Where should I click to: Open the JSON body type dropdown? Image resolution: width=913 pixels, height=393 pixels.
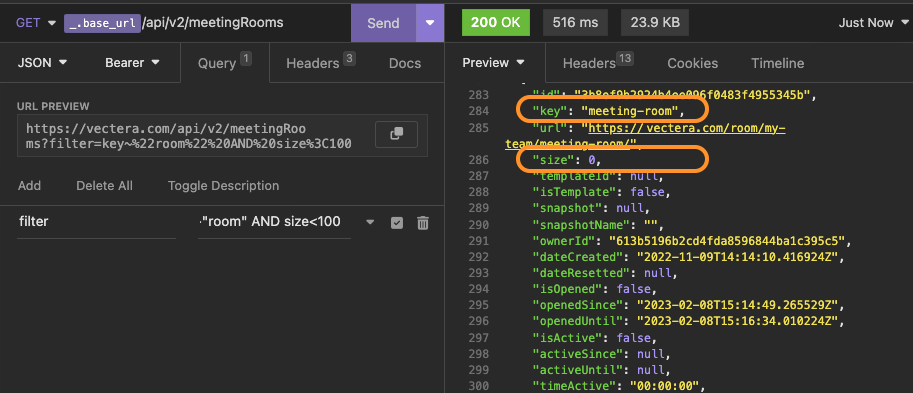43,62
